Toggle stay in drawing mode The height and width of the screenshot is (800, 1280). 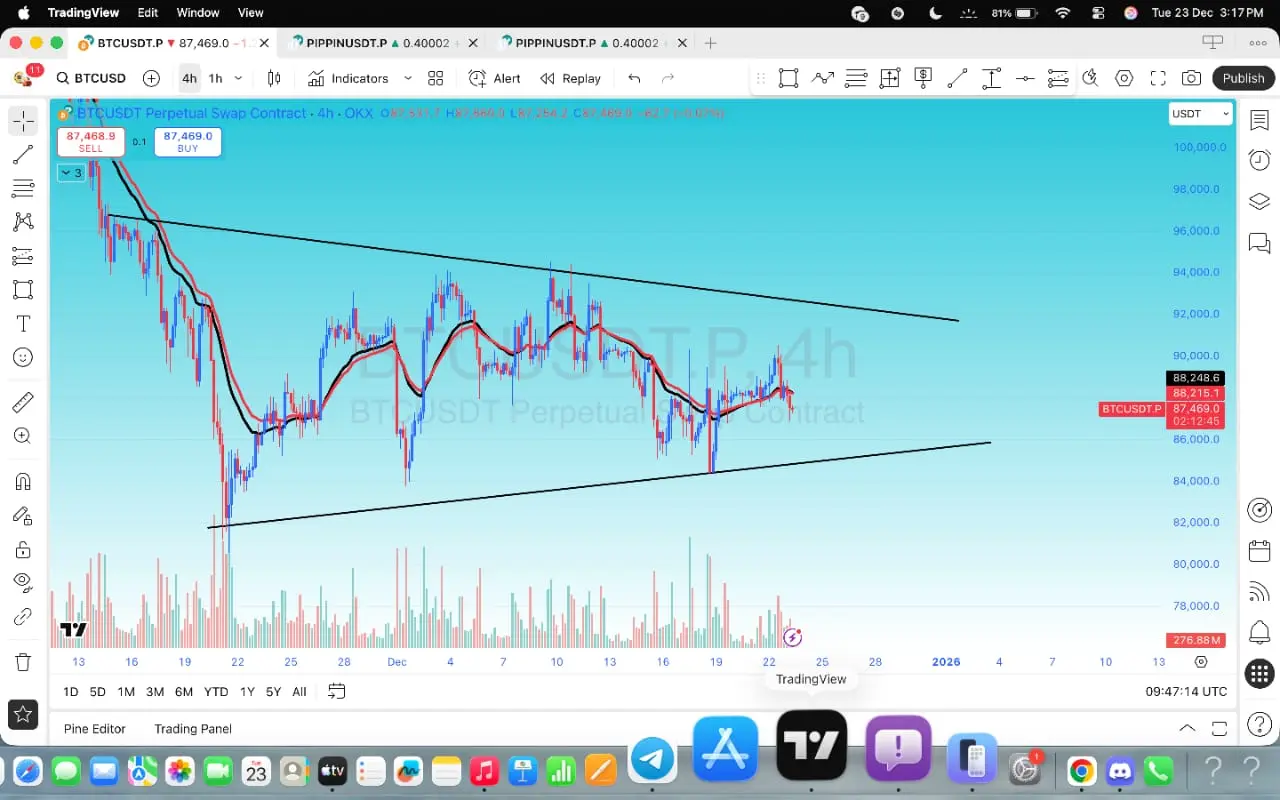point(23,515)
